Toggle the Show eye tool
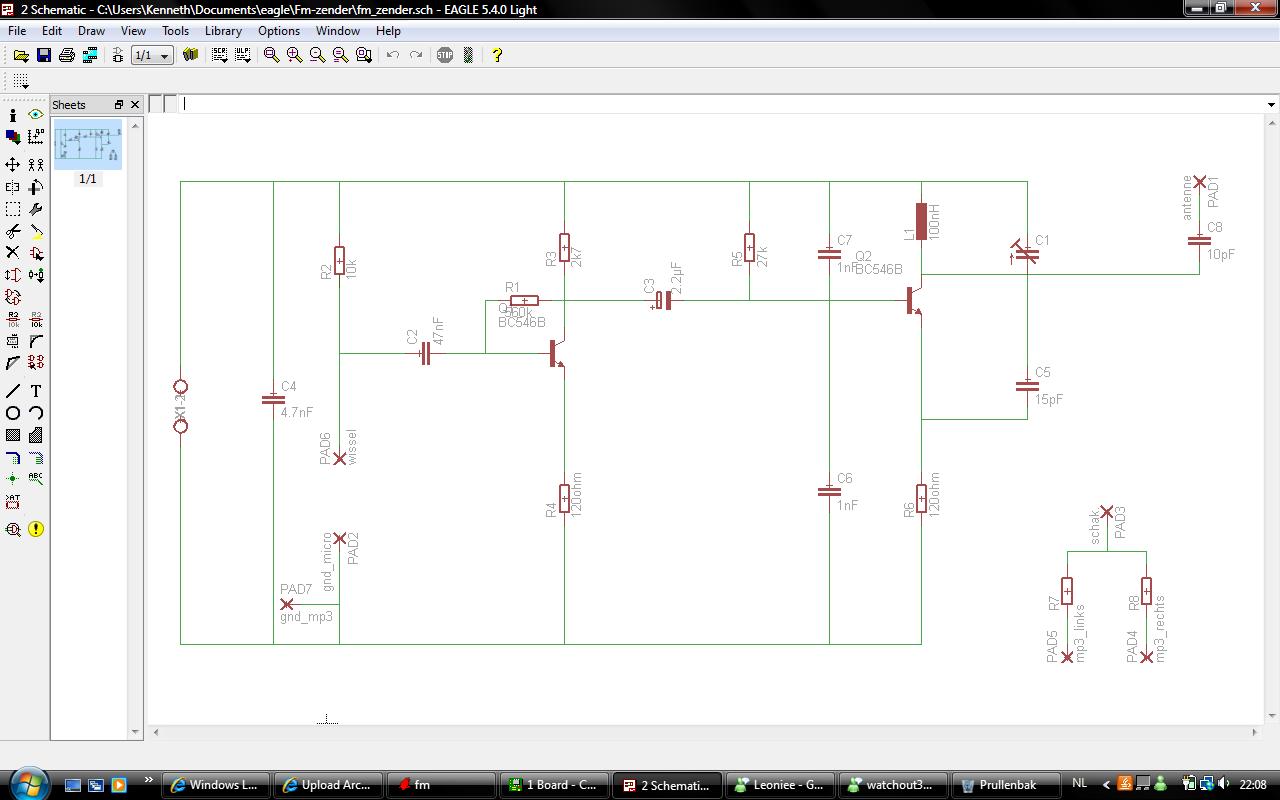 point(36,115)
